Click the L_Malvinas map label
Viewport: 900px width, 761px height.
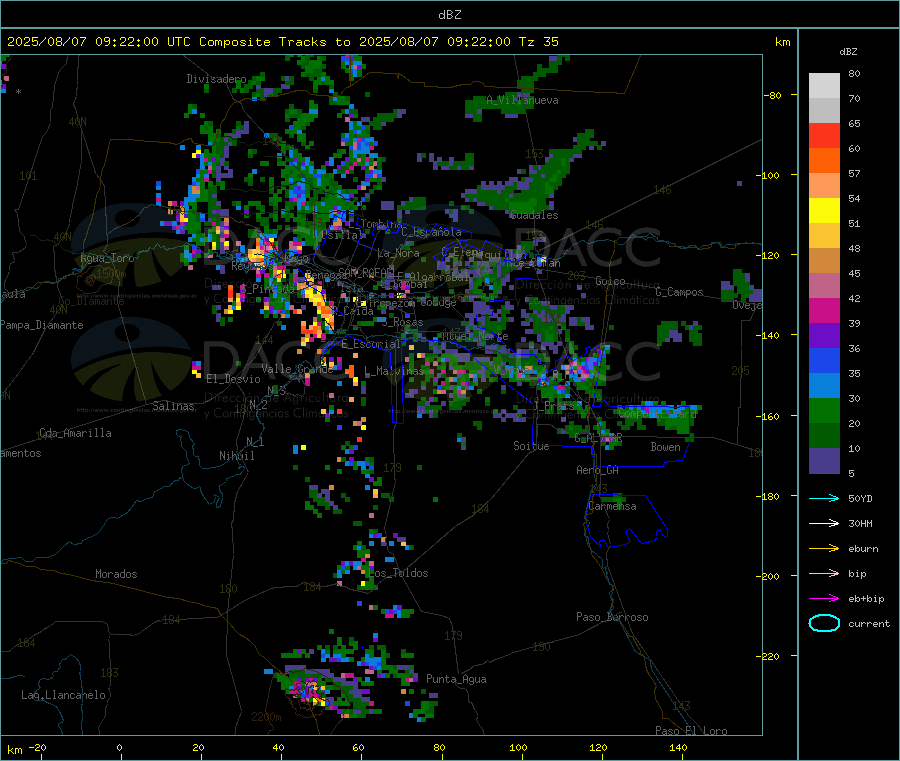click(393, 371)
